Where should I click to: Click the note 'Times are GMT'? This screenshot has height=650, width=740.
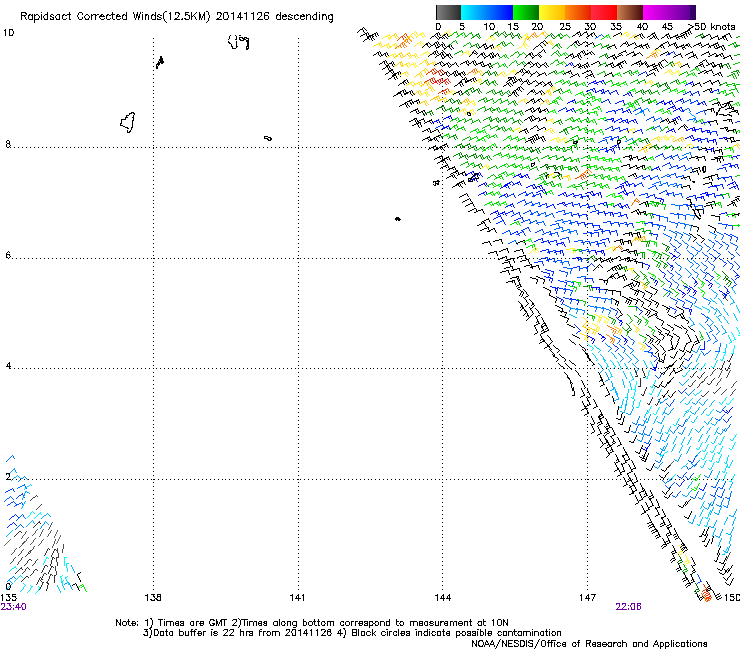coord(192,623)
